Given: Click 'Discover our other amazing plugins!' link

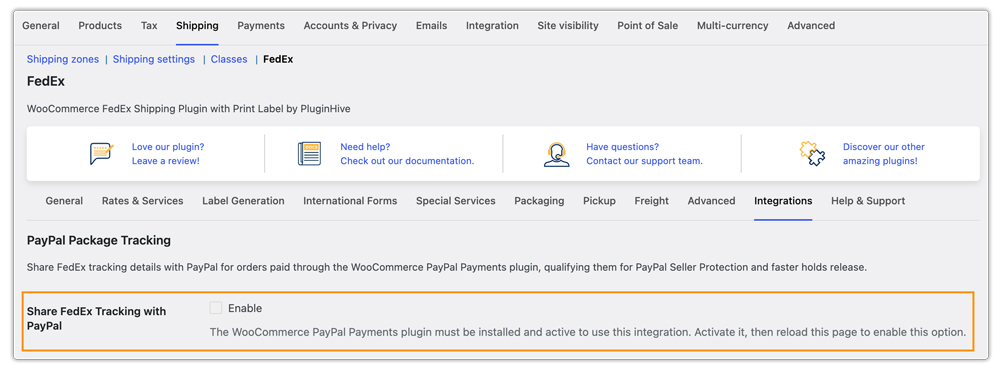Looking at the screenshot, I should click(x=883, y=154).
